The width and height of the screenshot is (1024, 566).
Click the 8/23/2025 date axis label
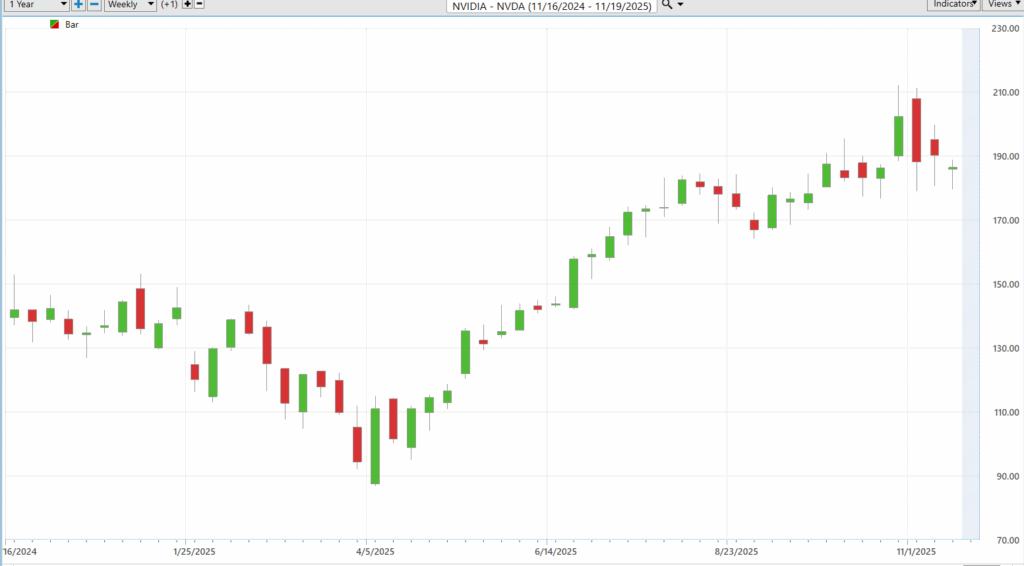click(x=736, y=552)
